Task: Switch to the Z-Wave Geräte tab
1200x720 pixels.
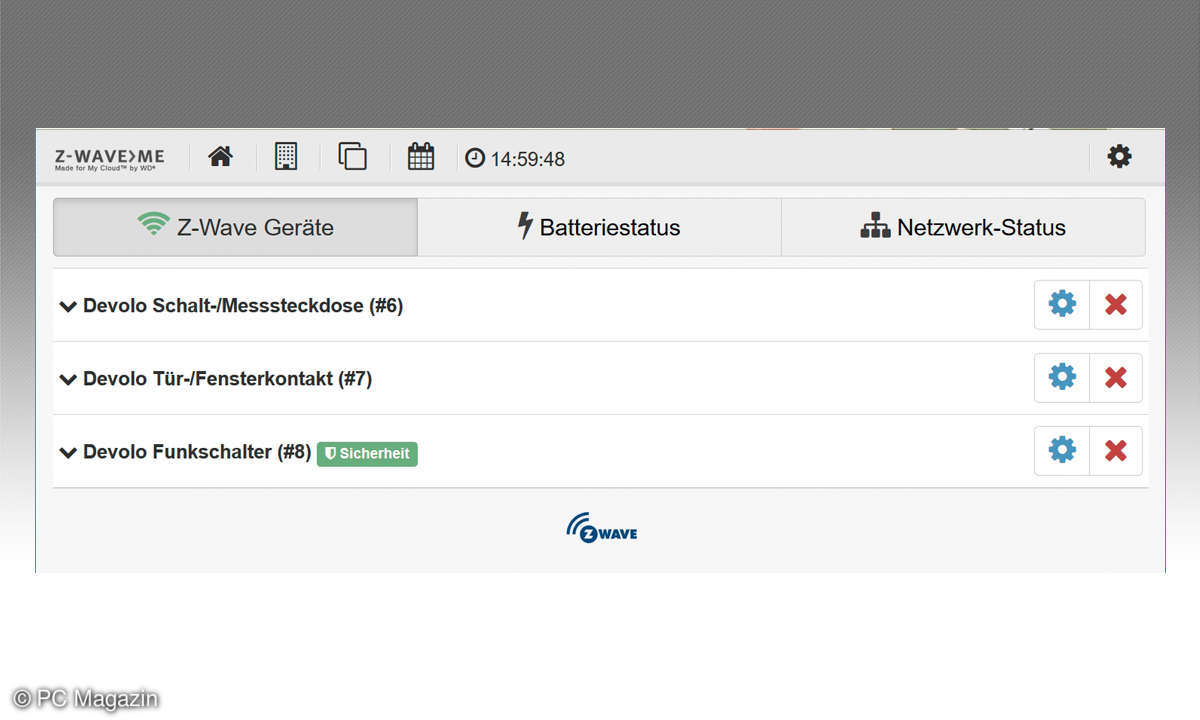Action: [x=235, y=227]
